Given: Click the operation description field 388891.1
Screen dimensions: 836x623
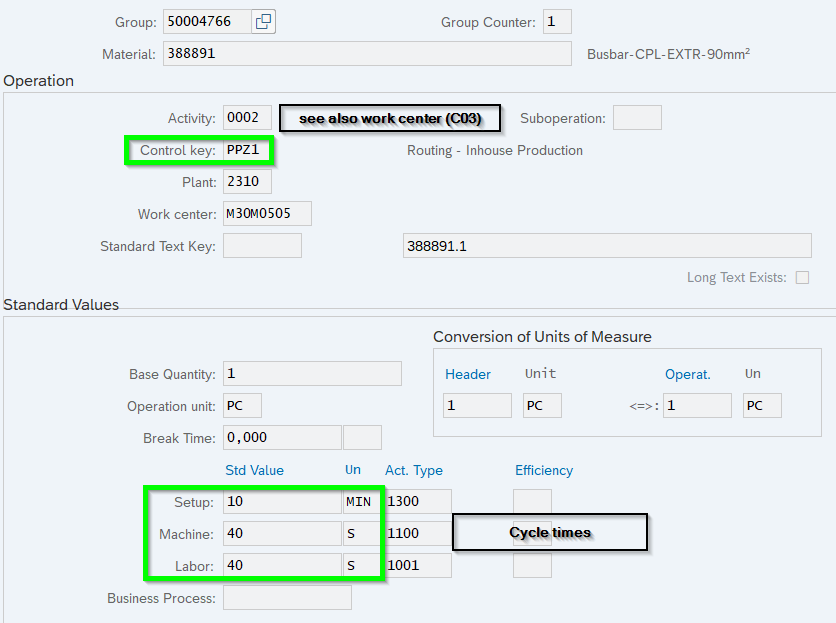Looking at the screenshot, I should (606, 246).
